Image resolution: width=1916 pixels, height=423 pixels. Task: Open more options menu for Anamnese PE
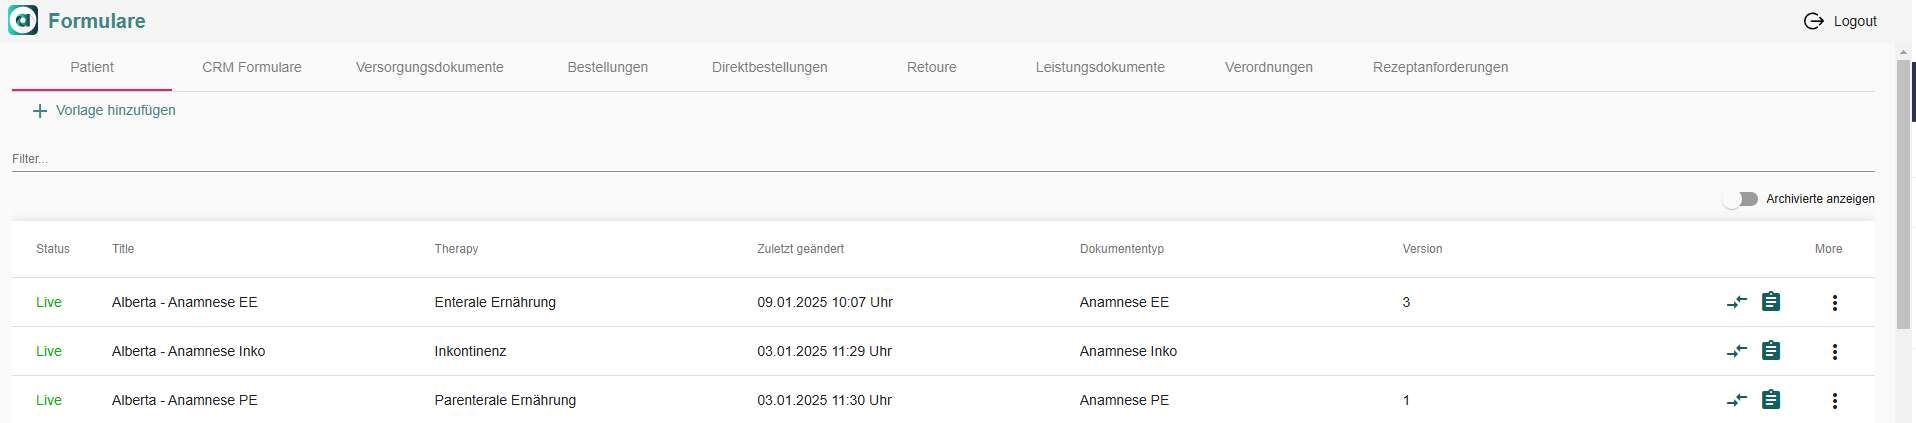click(1834, 400)
